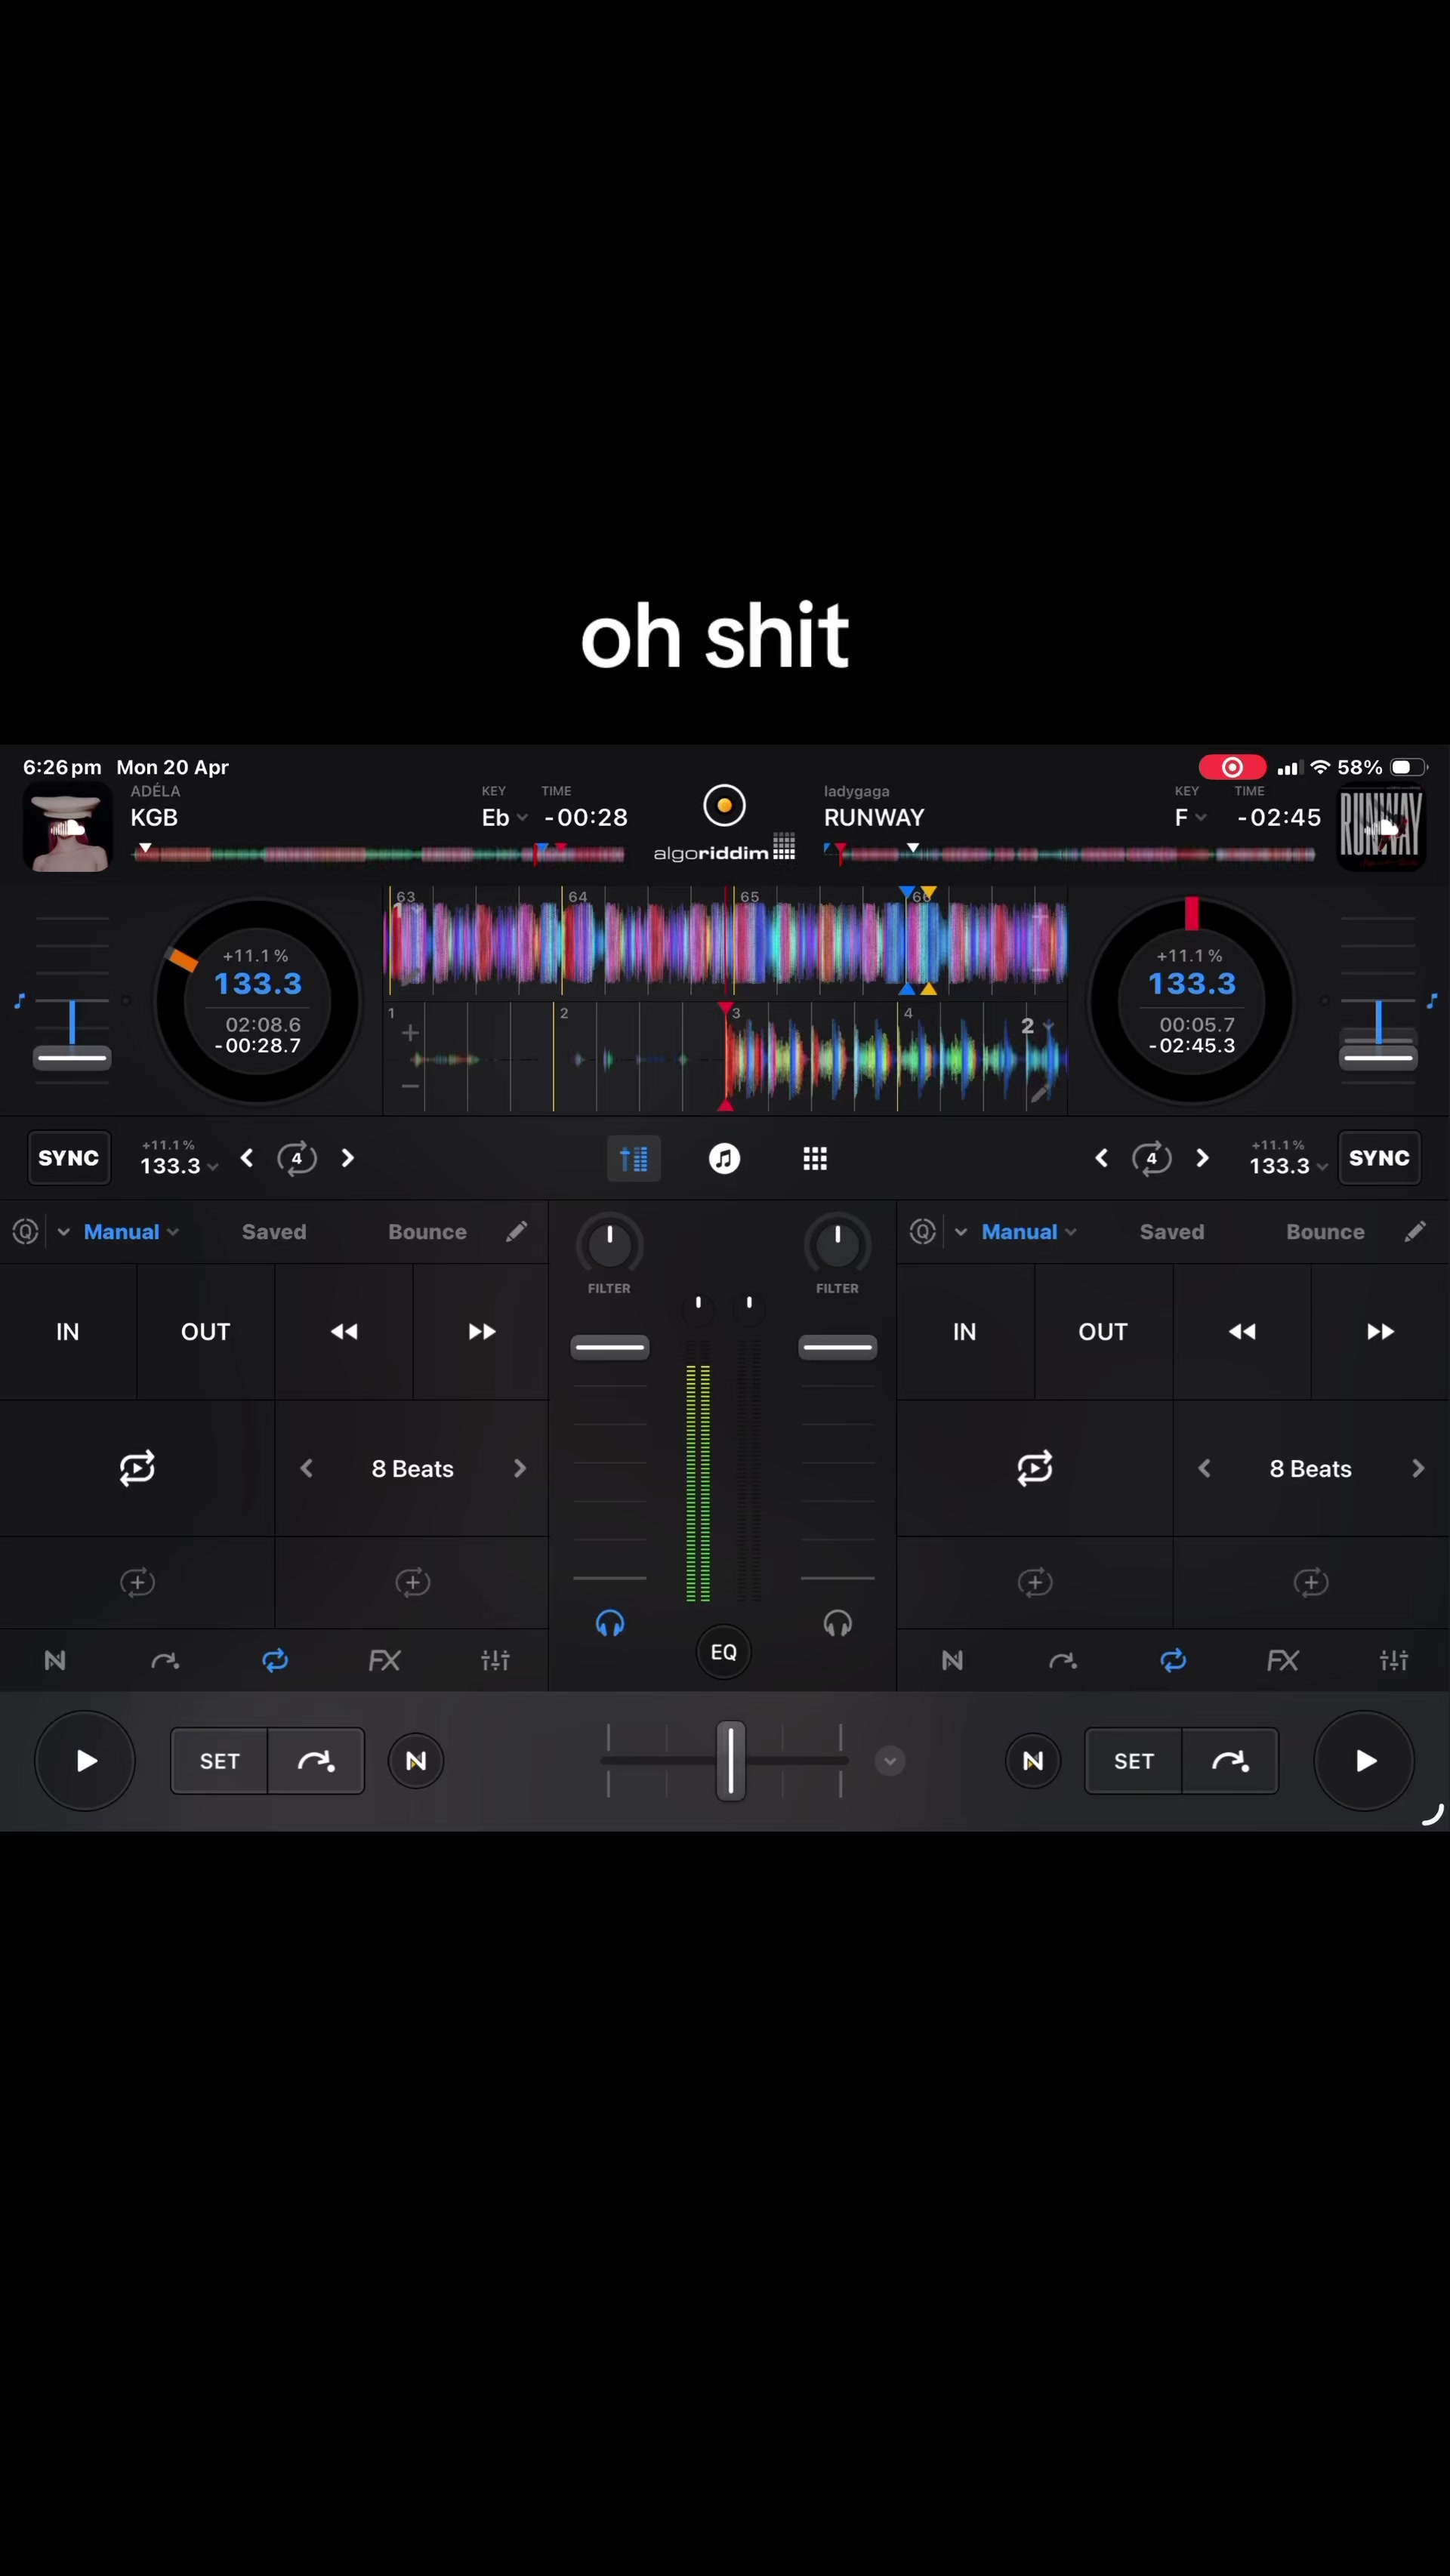Viewport: 1450px width, 2576px height.
Task: Open the grid pads view icon
Action: (x=815, y=1159)
